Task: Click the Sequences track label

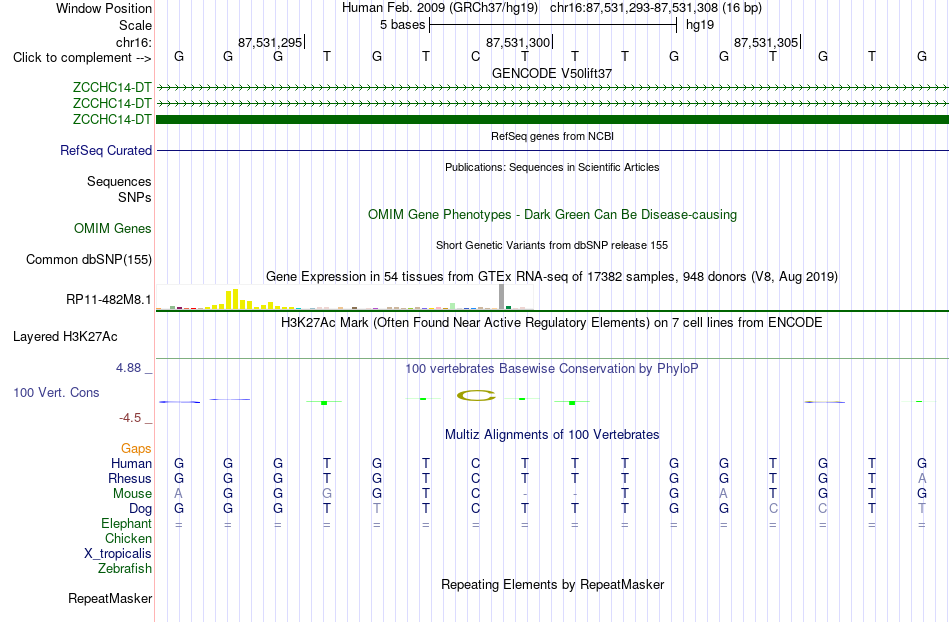Action: pos(119,182)
